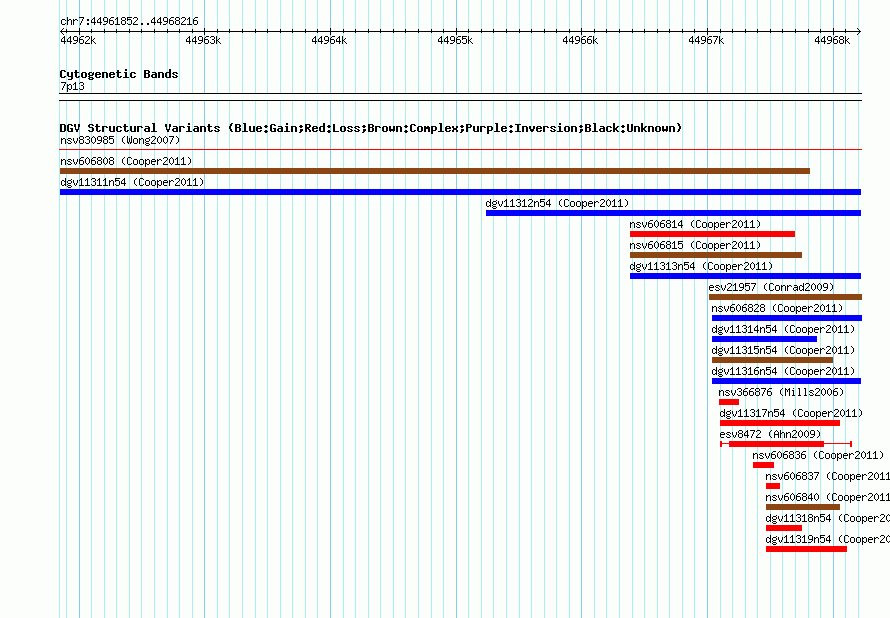Select the short nsv366876 red loss bar
This screenshot has width=890, height=618.
point(729,402)
